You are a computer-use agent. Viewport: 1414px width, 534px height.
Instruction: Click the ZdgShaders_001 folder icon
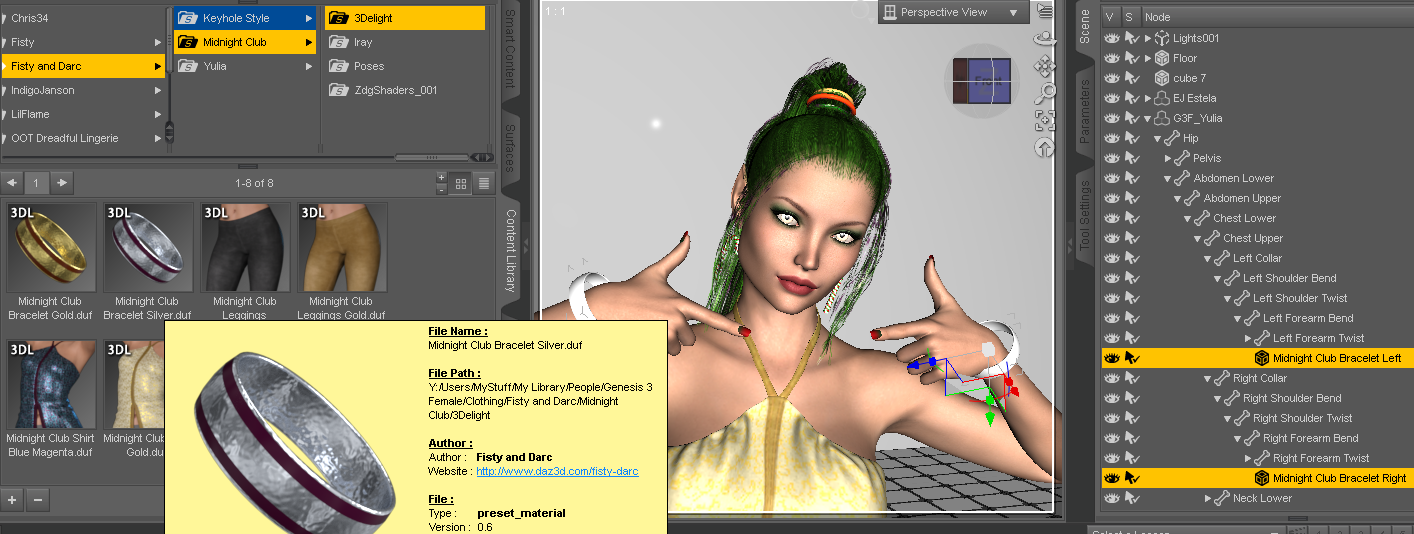pos(340,90)
